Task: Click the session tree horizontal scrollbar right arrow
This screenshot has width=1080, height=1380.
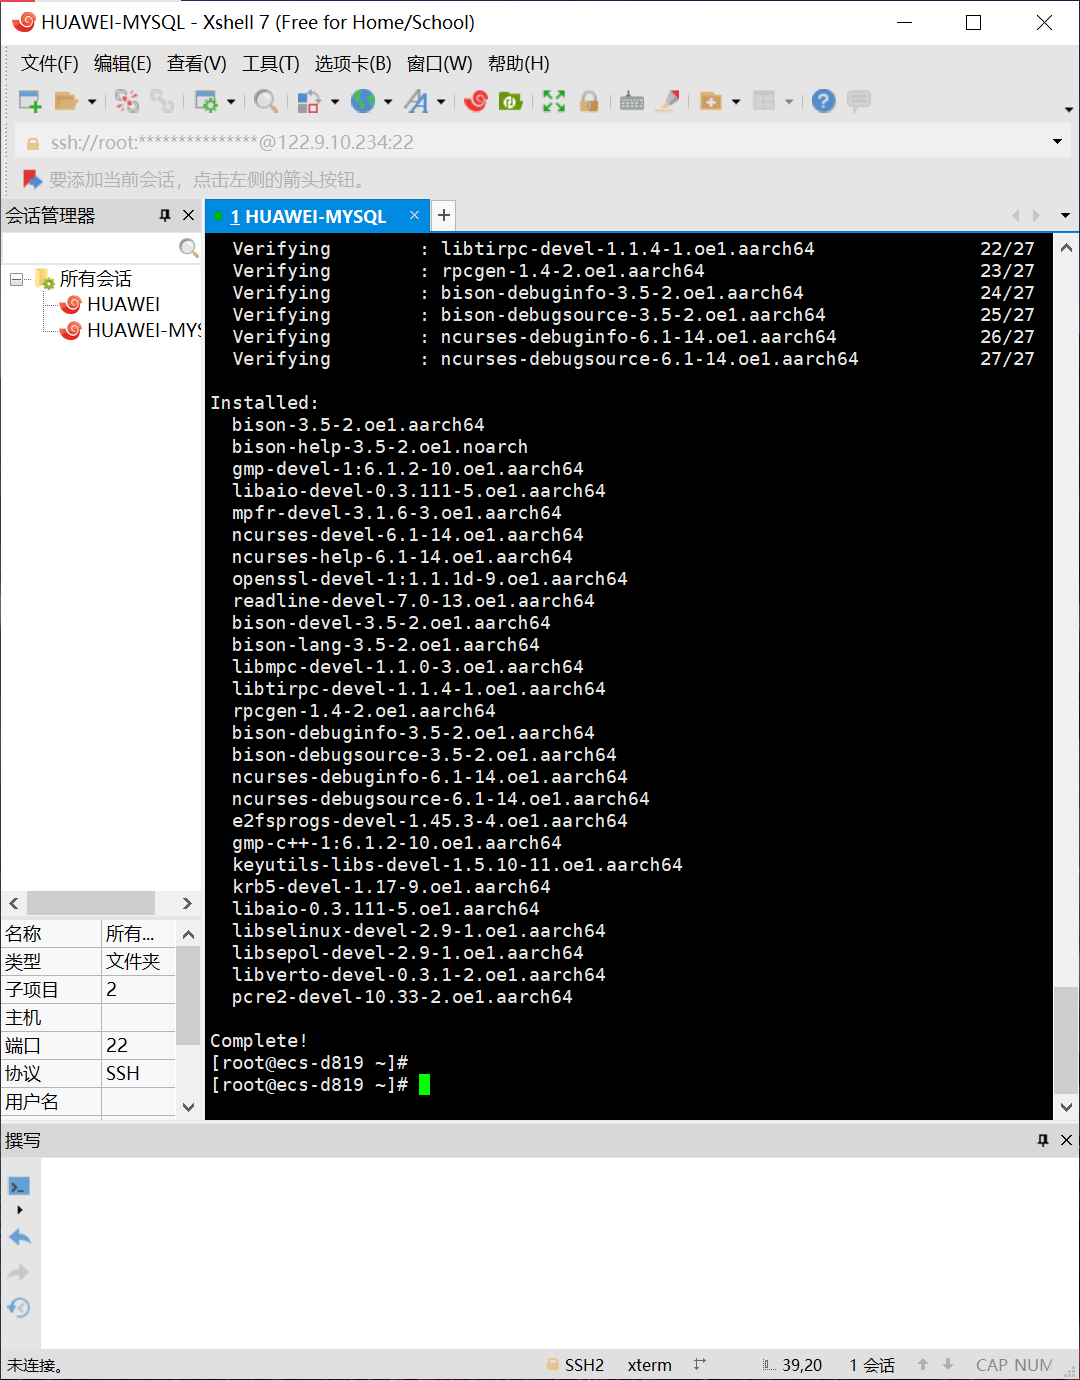Action: [x=187, y=903]
